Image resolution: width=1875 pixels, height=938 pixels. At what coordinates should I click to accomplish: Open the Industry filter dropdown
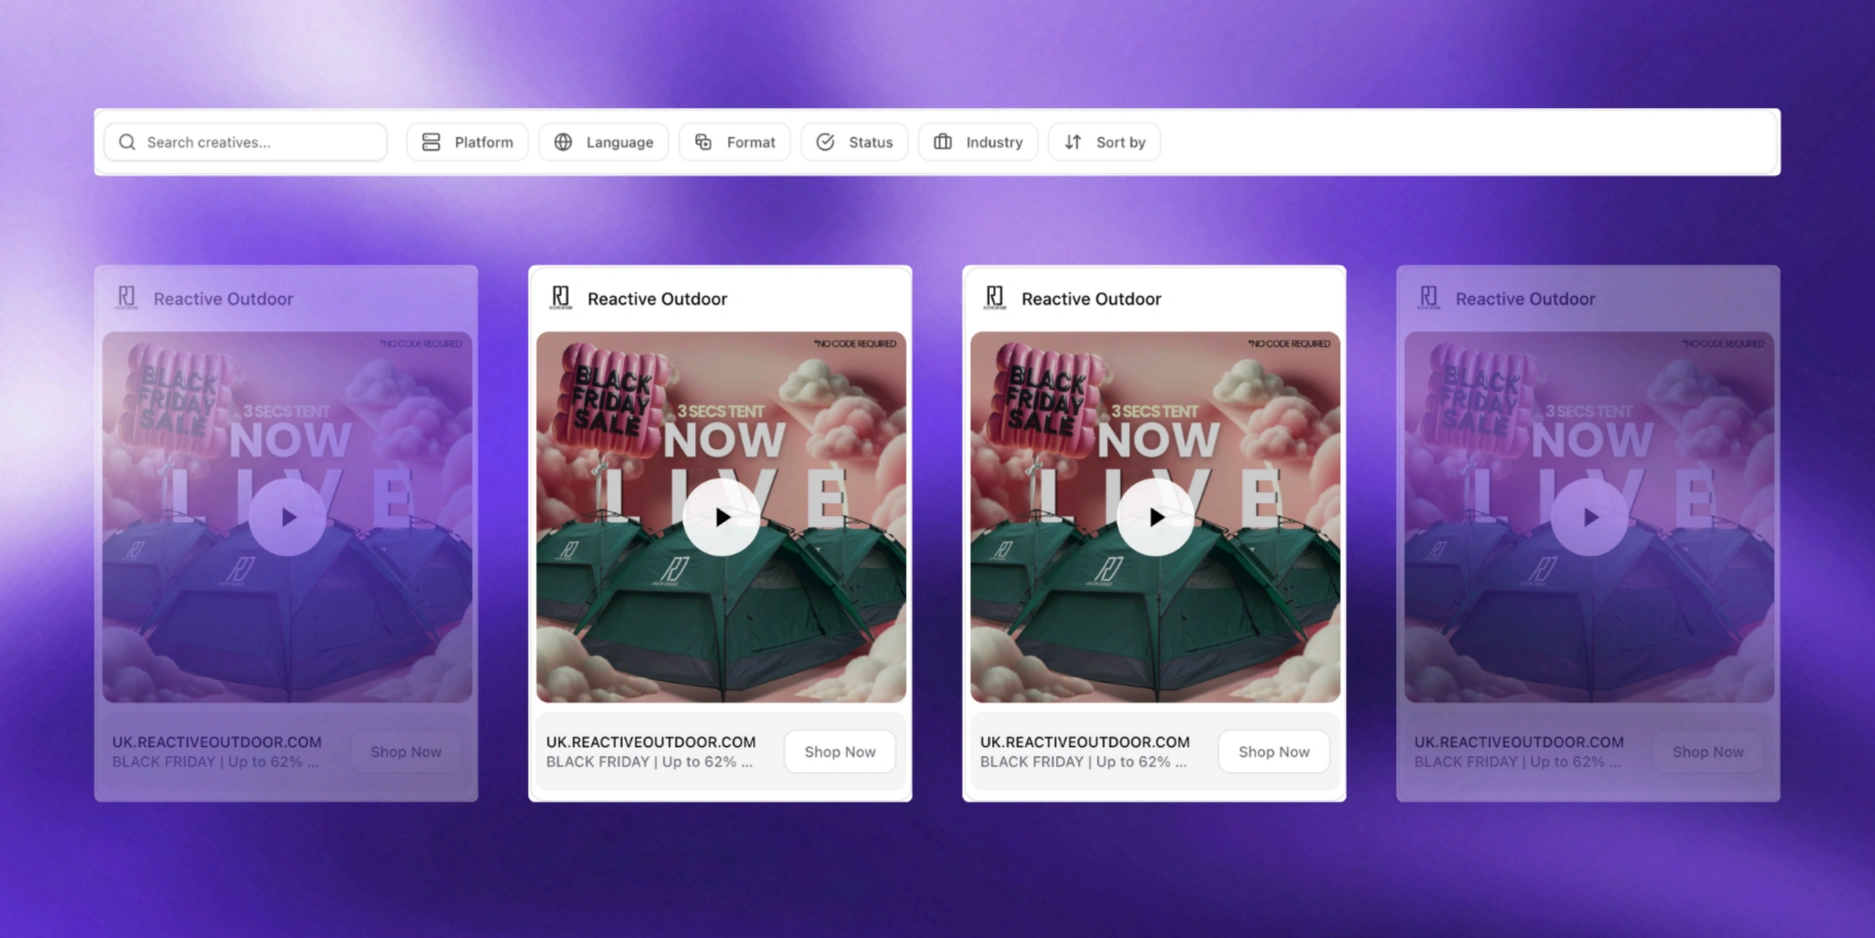tap(977, 142)
